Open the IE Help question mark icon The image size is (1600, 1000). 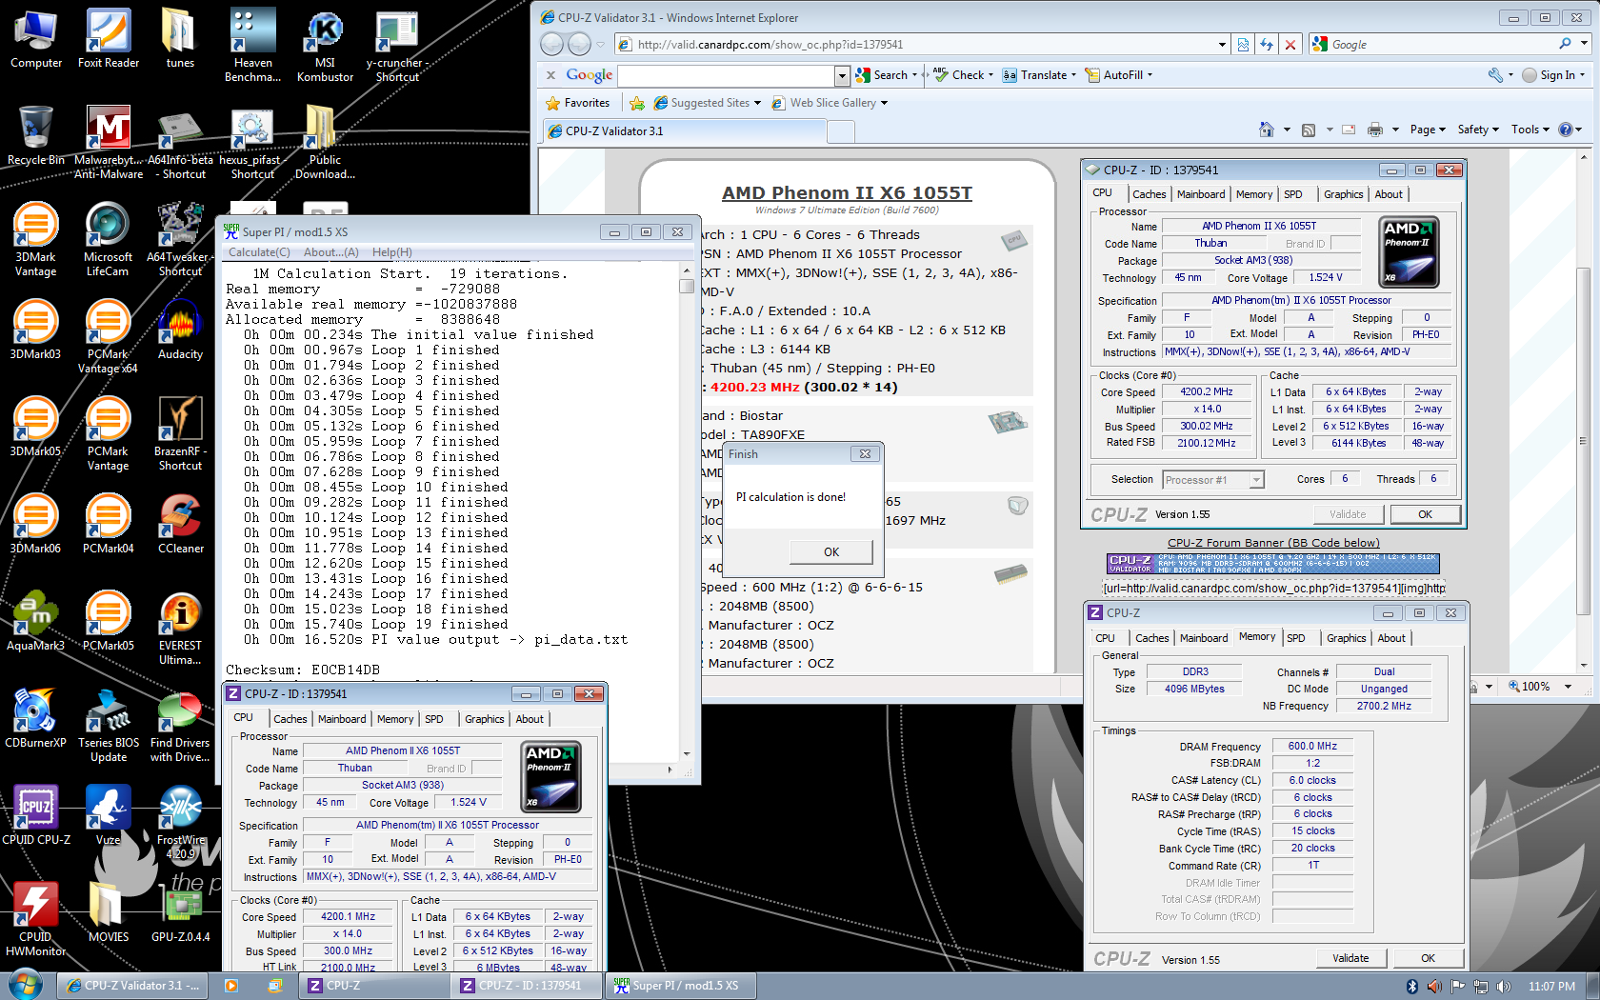click(x=1566, y=129)
